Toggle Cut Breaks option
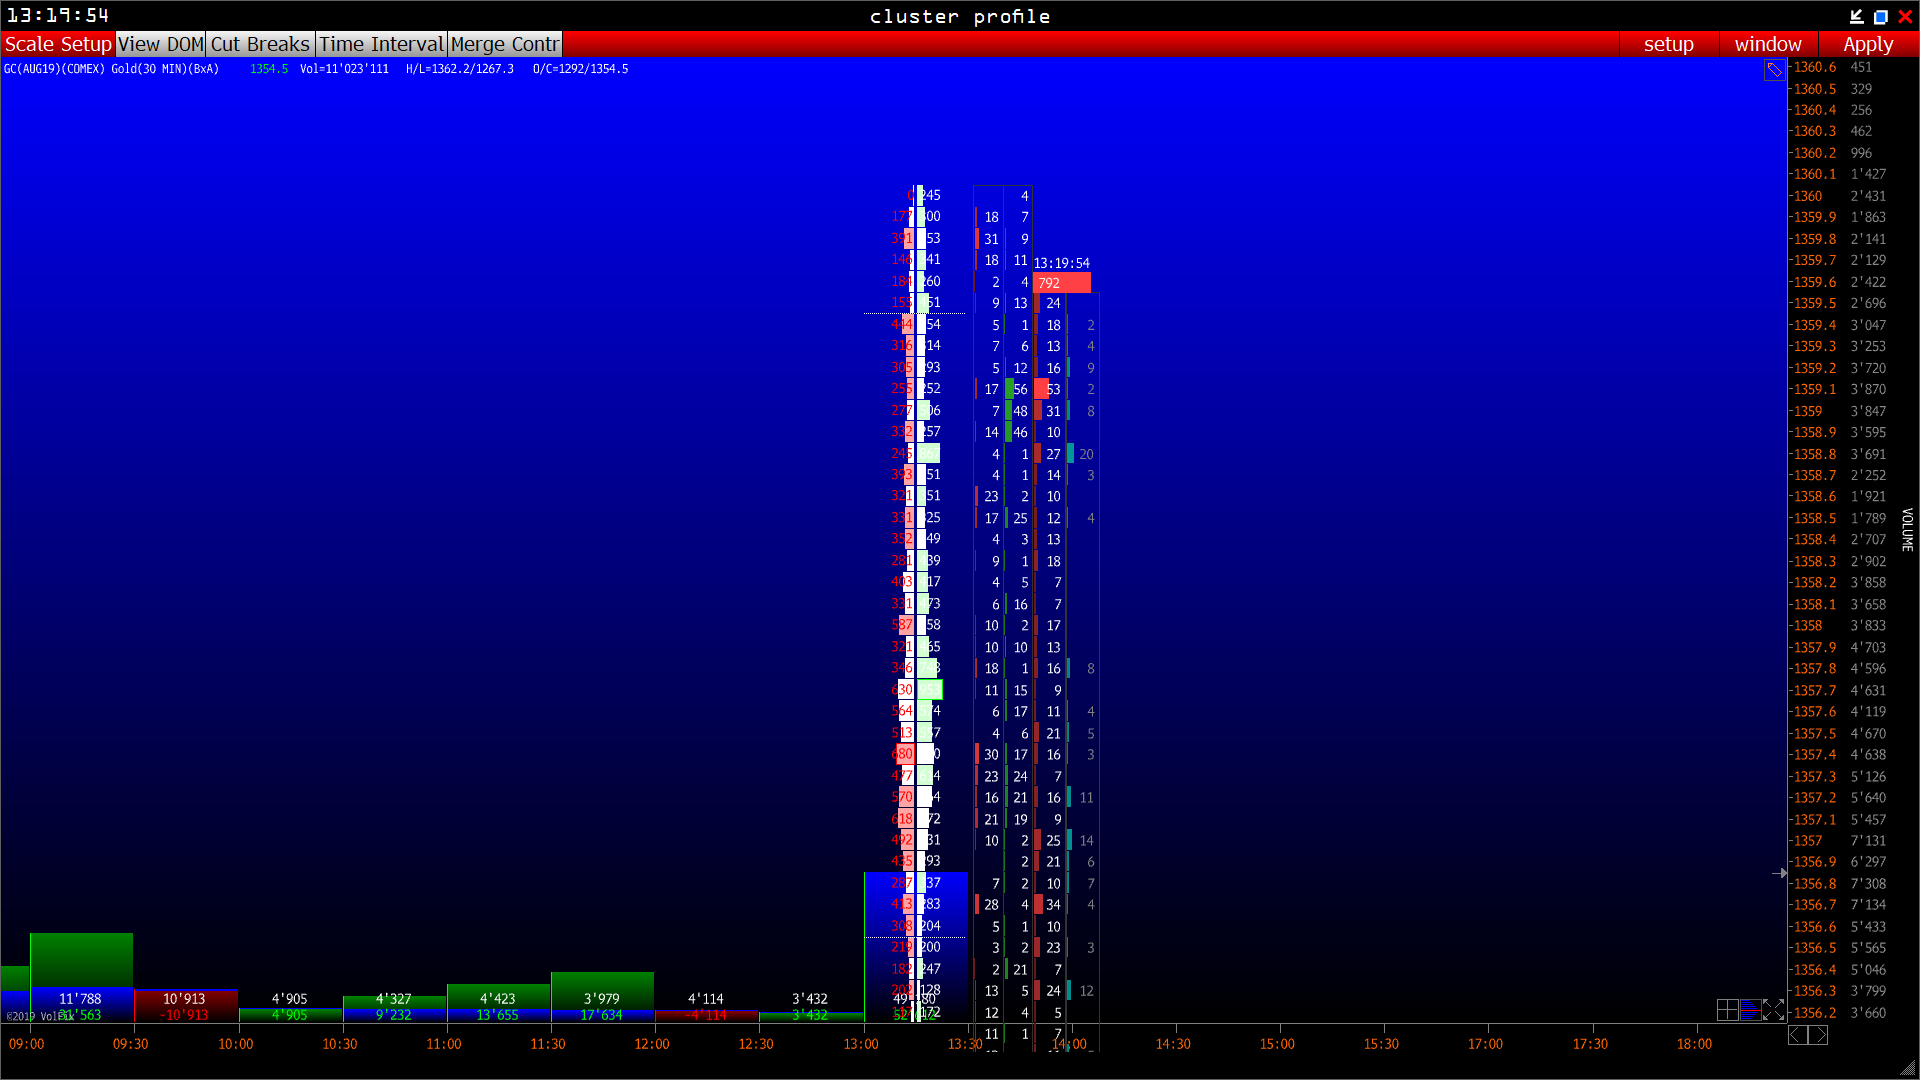Image resolution: width=1920 pixels, height=1080 pixels. [x=260, y=44]
